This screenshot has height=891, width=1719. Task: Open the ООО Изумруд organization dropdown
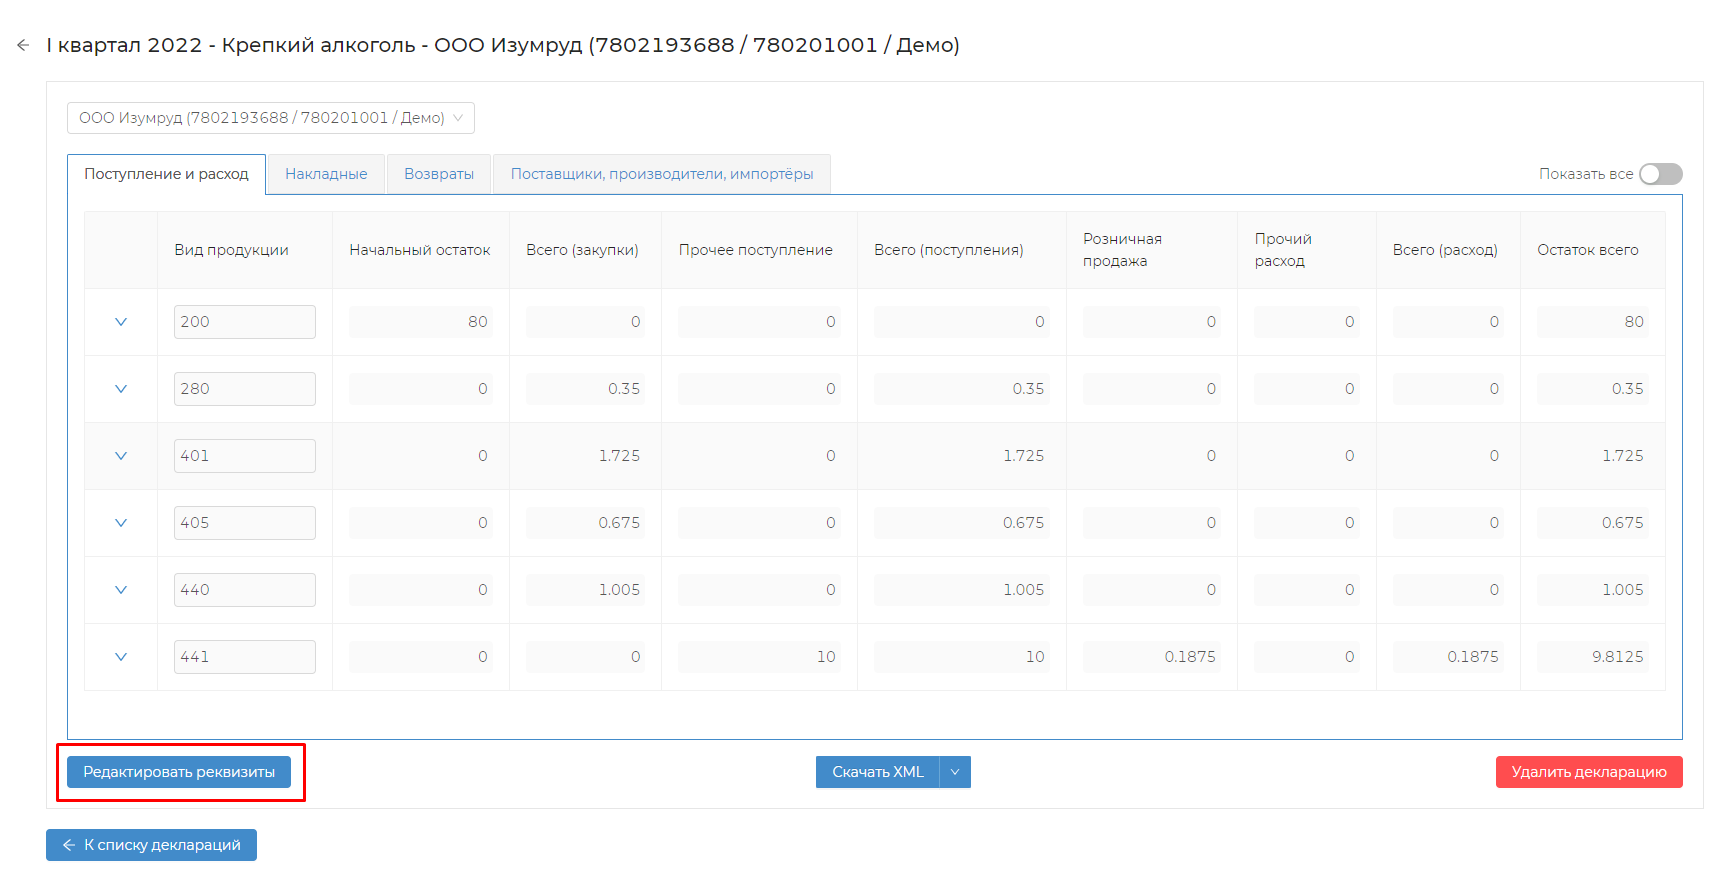click(270, 118)
